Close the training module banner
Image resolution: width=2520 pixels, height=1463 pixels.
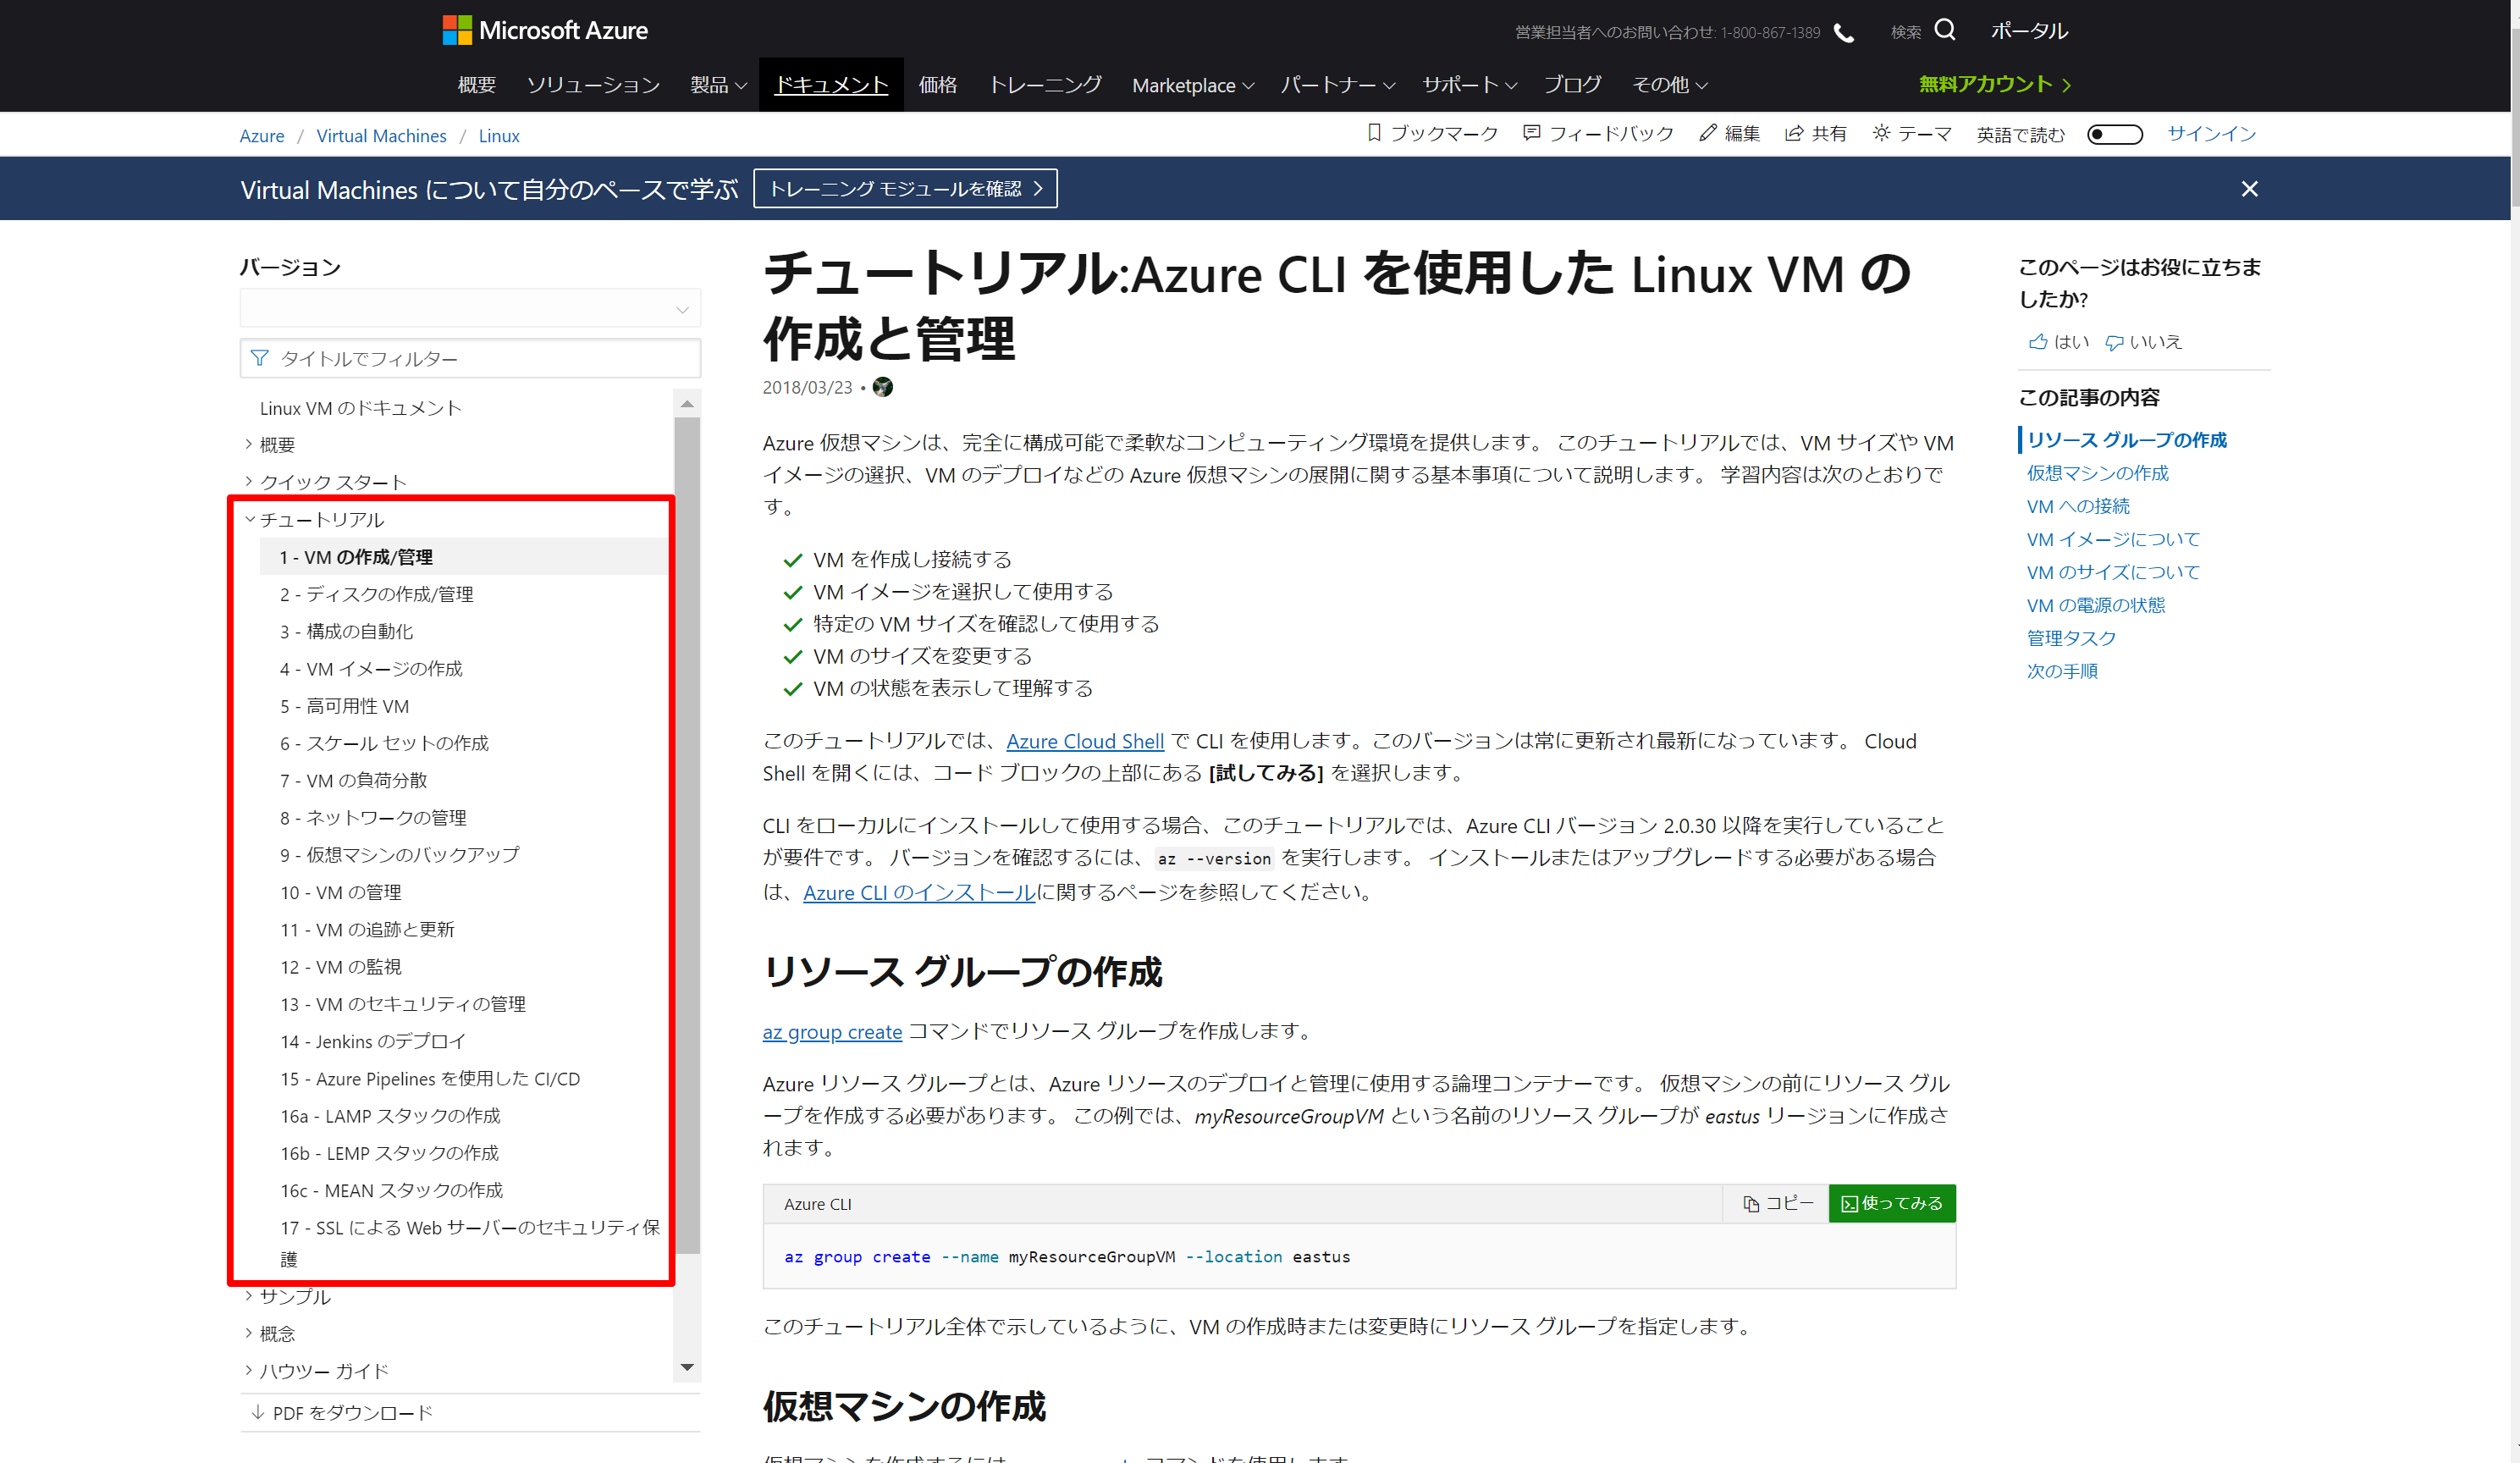coord(2249,189)
